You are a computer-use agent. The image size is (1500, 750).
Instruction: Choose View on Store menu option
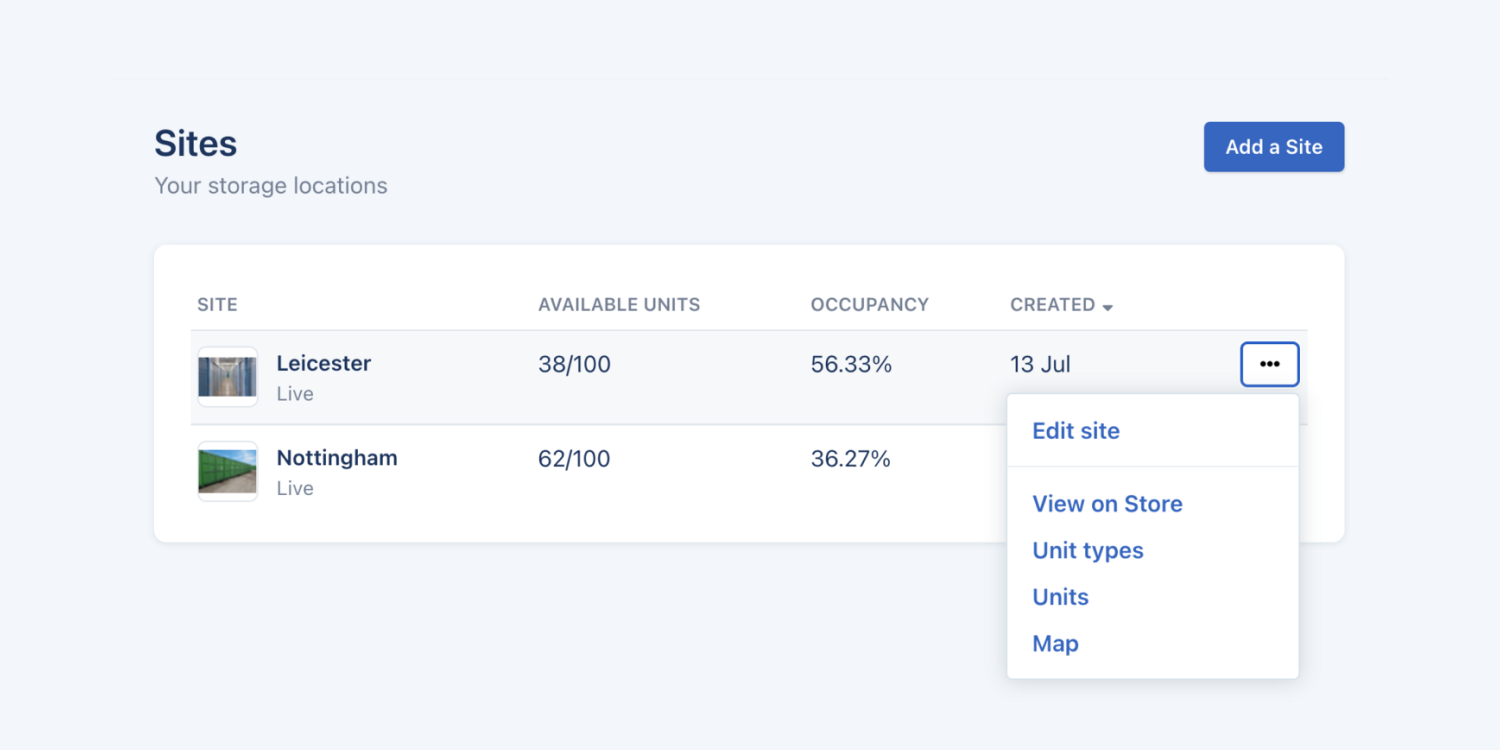click(x=1107, y=504)
